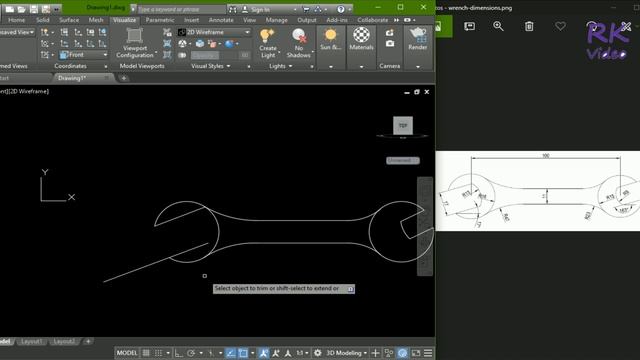Click the New file icon in quick access toolbar
The height and width of the screenshot is (360, 640).
10,9
